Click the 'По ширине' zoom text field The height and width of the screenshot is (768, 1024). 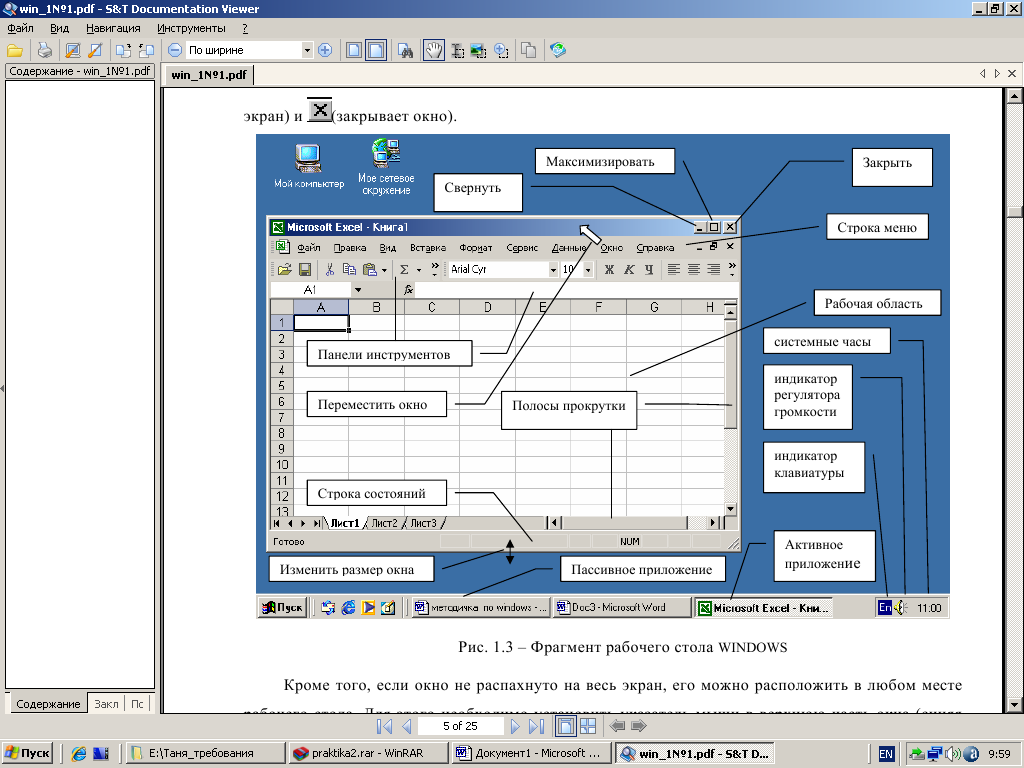244,50
